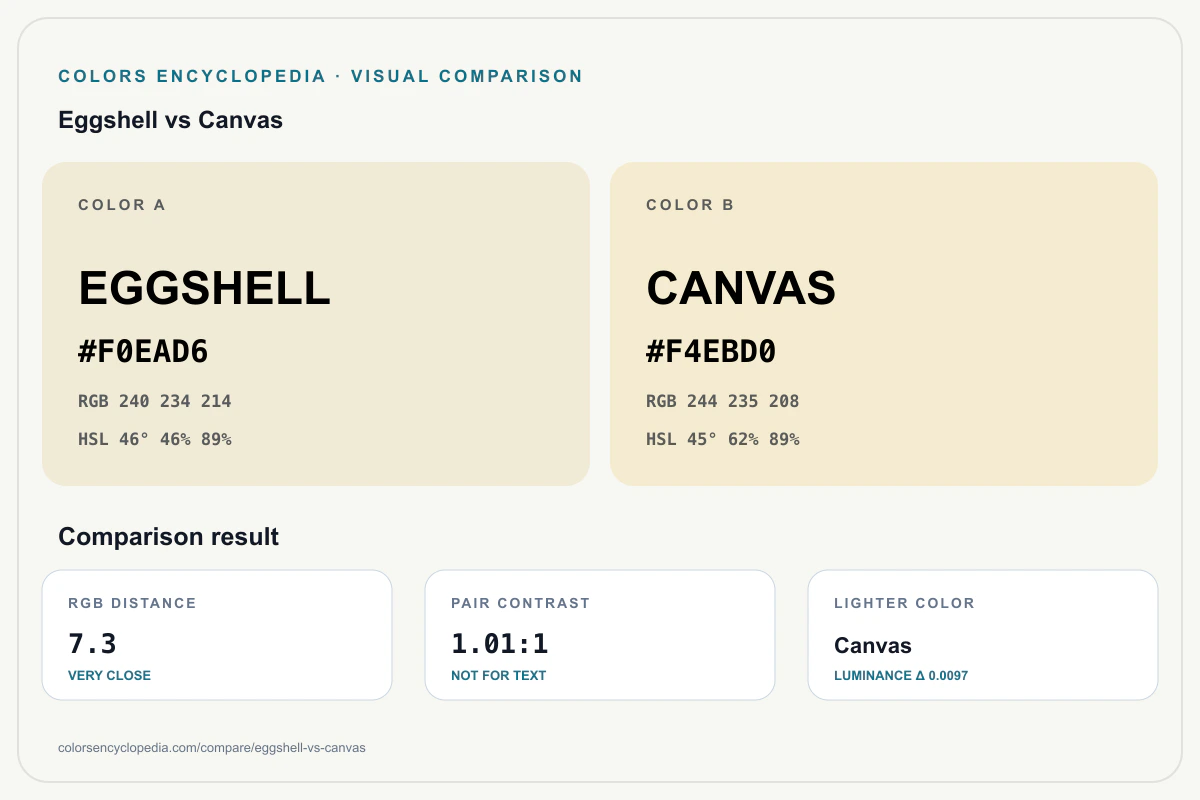Click the Eggshell color swatch card
Image resolution: width=1200 pixels, height=800 pixels.
pyautogui.click(x=316, y=324)
